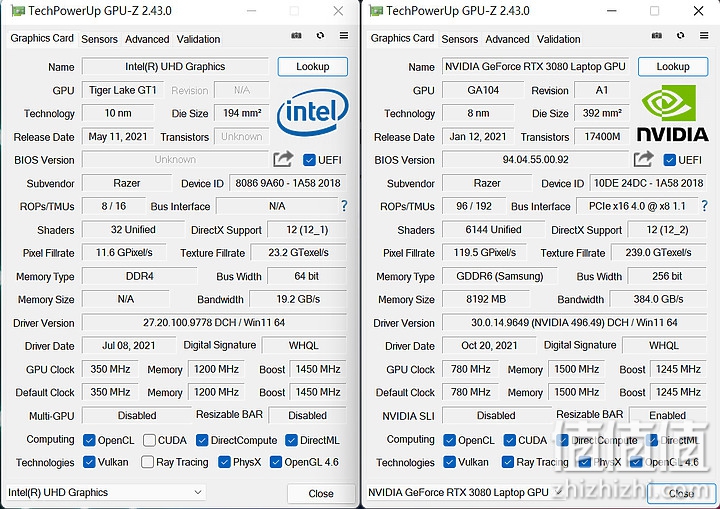This screenshot has height=509, width=720.
Task: Click the screenshot camera icon in the Intel window
Action: point(296,35)
